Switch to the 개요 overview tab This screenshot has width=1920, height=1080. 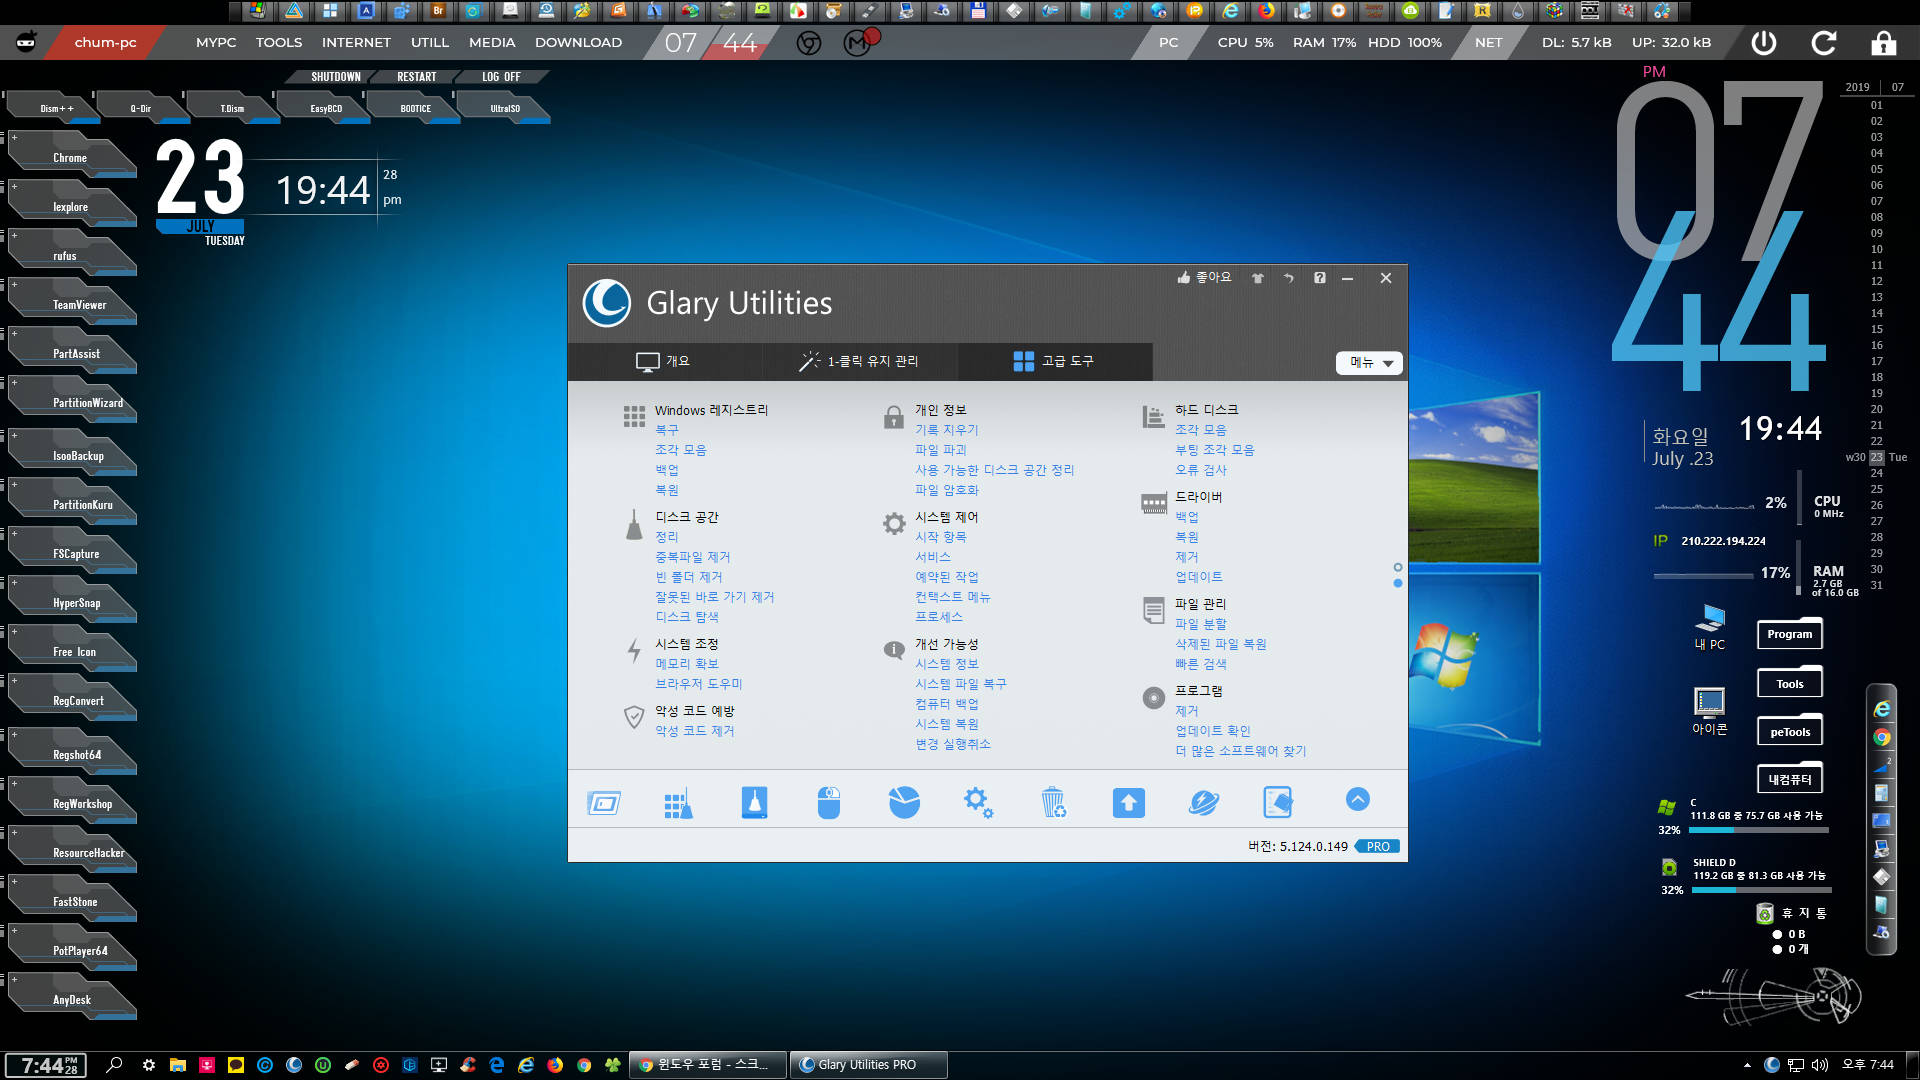pyautogui.click(x=664, y=361)
